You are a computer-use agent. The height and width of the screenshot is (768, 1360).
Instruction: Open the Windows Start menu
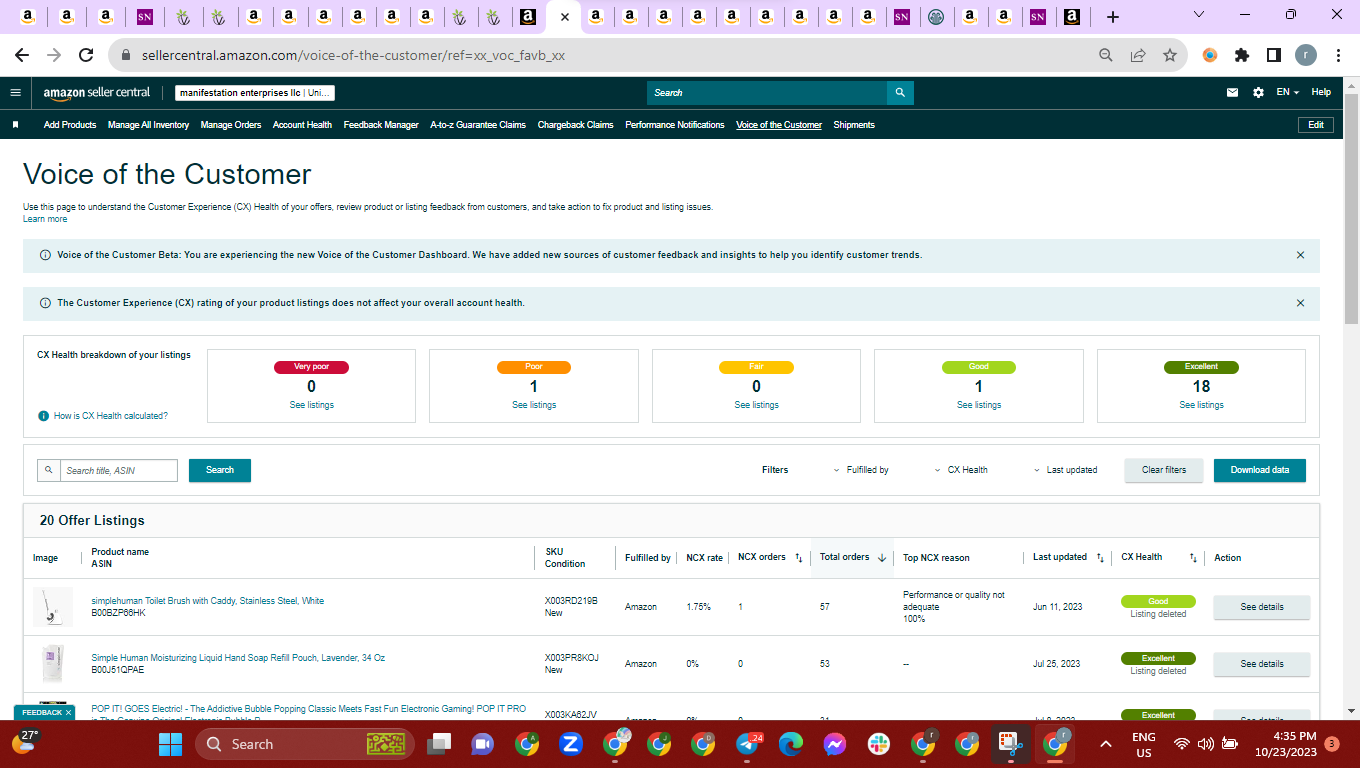(171, 744)
